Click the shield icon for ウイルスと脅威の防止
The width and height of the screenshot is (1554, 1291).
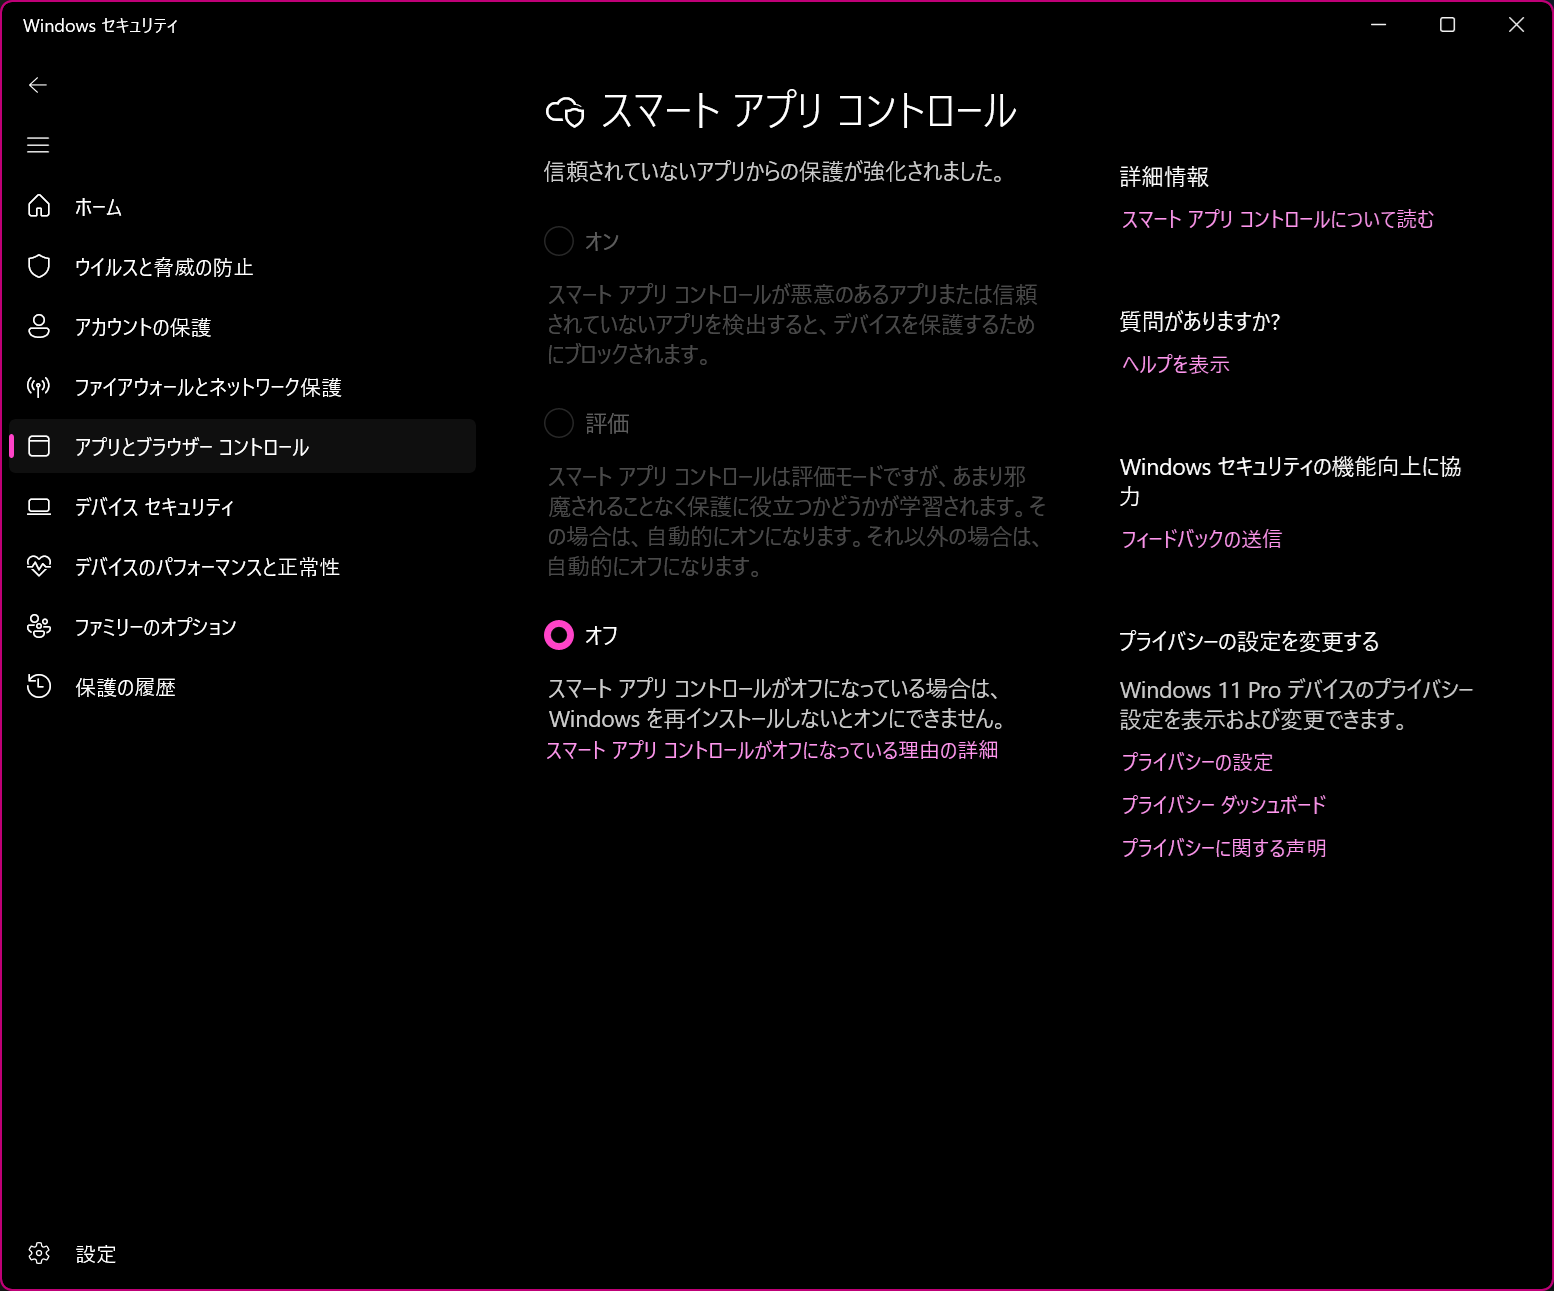click(39, 266)
